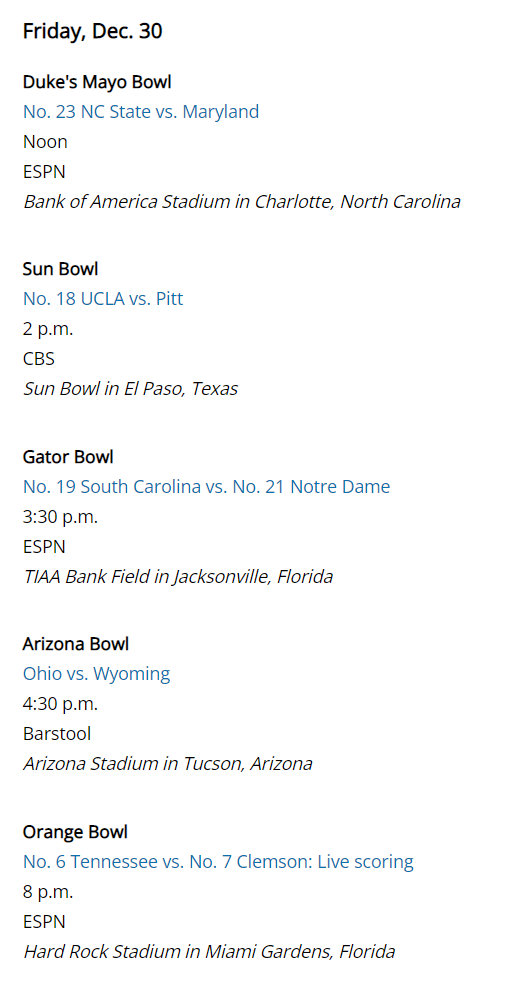The image size is (508, 1001).
Task: Click the 3:30 p.m. kickoff time
Action: (x=61, y=516)
